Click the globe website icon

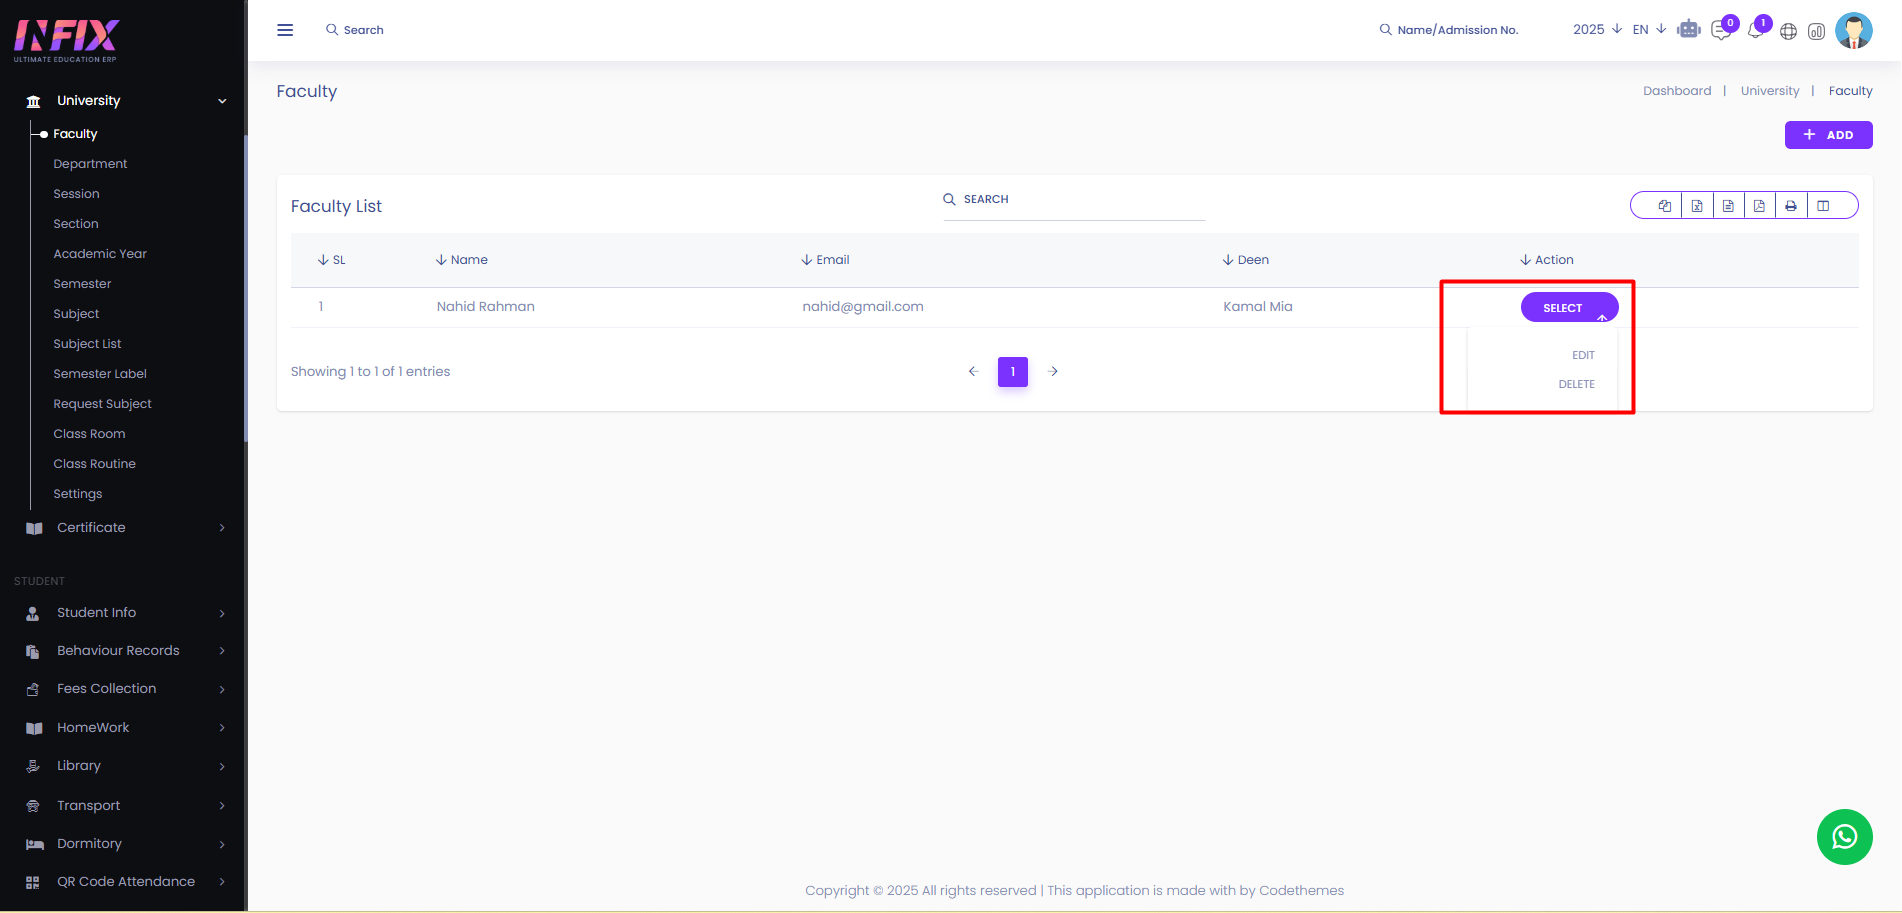pyautogui.click(x=1788, y=31)
